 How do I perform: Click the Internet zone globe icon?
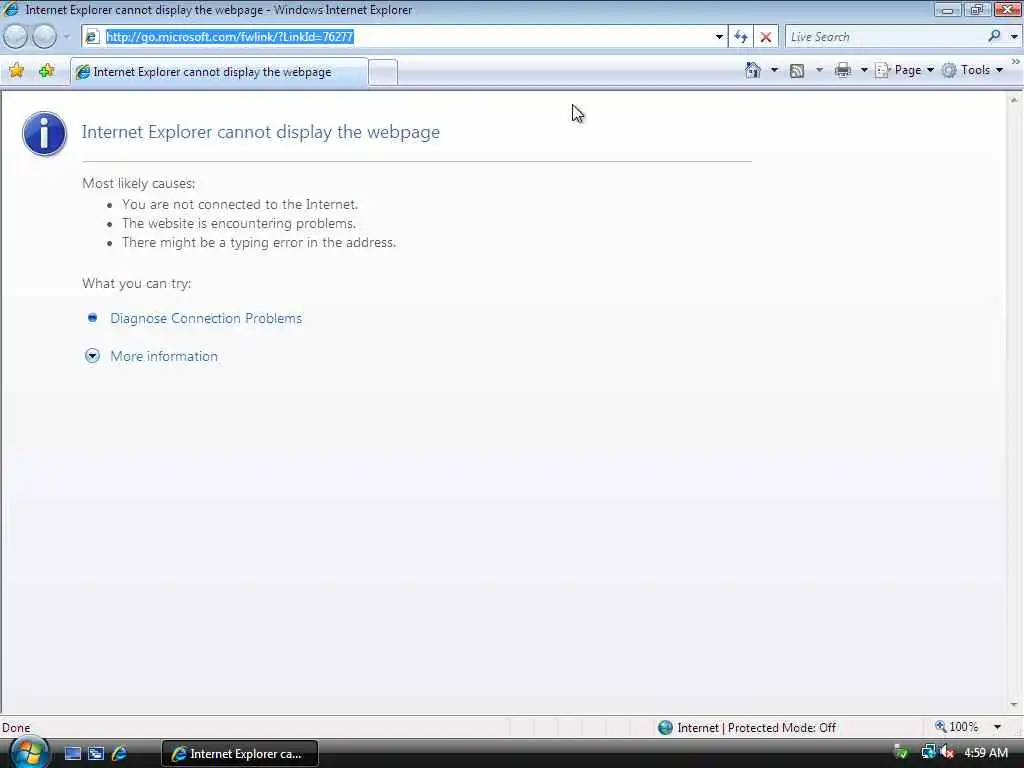coord(665,728)
